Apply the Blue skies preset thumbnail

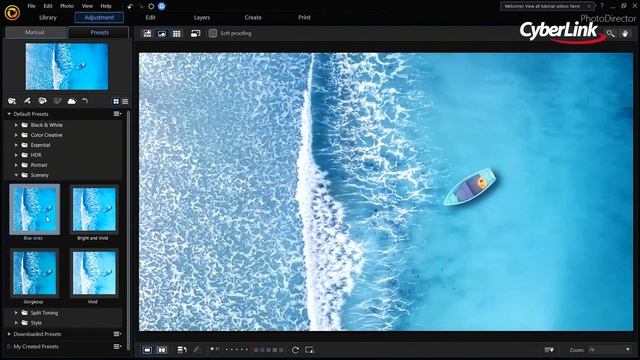point(34,209)
